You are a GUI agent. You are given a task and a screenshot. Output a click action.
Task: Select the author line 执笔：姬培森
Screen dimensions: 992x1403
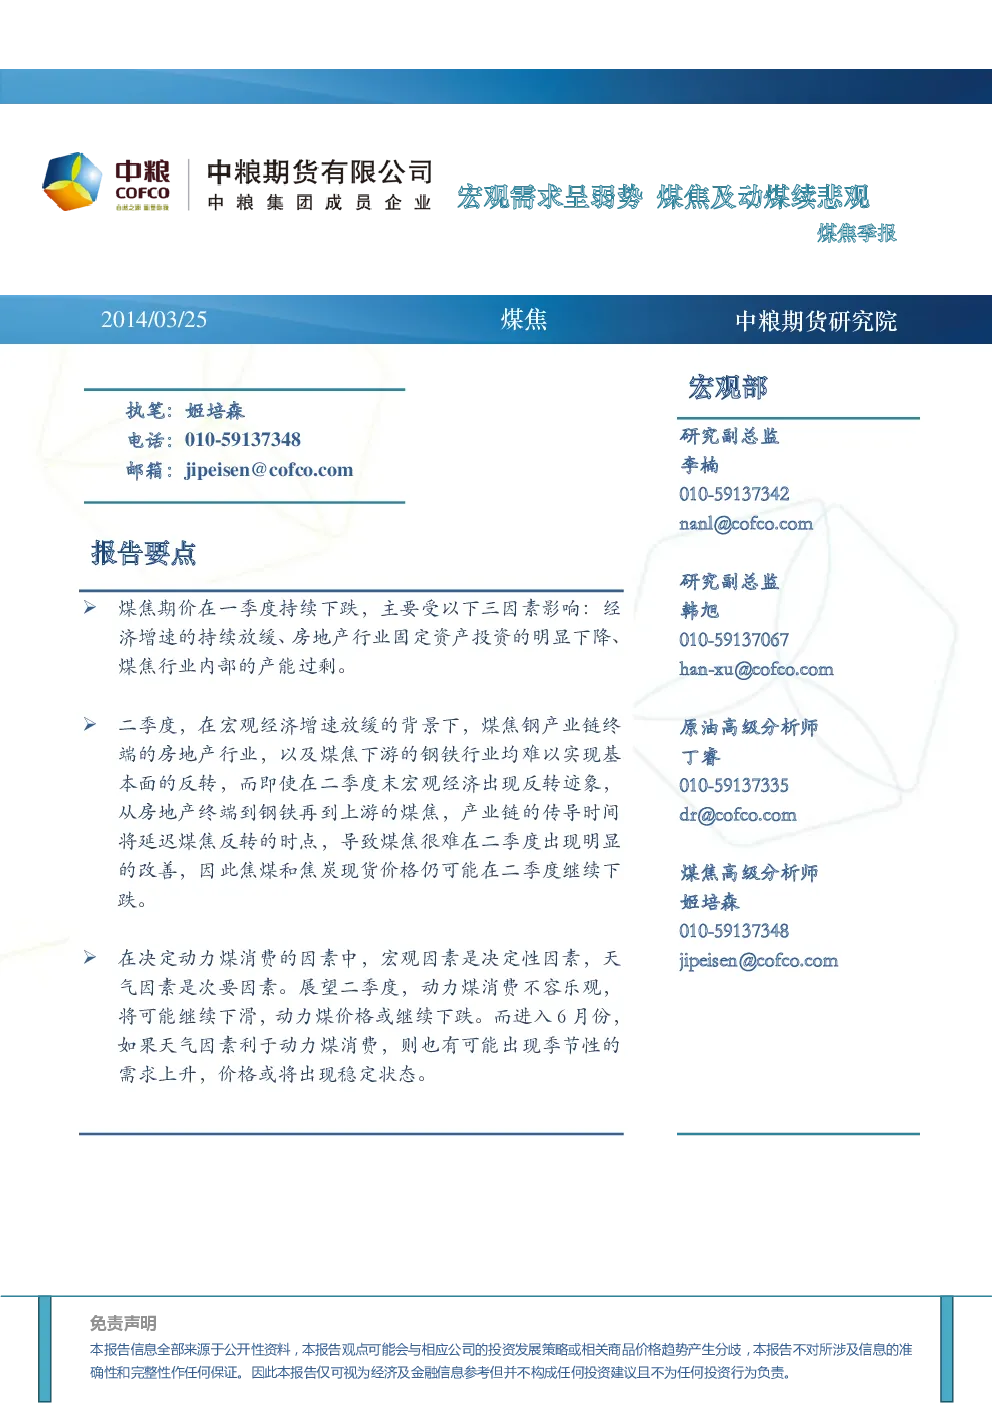point(185,410)
